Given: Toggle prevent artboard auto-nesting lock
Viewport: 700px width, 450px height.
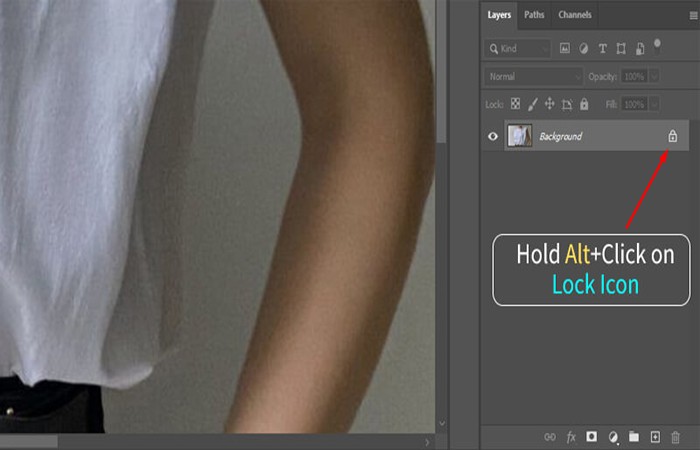Looking at the screenshot, I should click(567, 104).
